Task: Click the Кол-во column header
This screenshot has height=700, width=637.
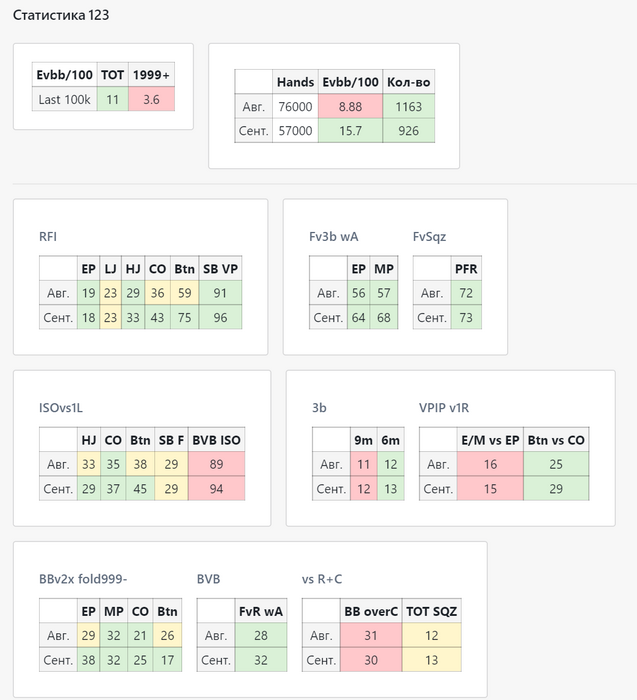Action: coord(408,82)
